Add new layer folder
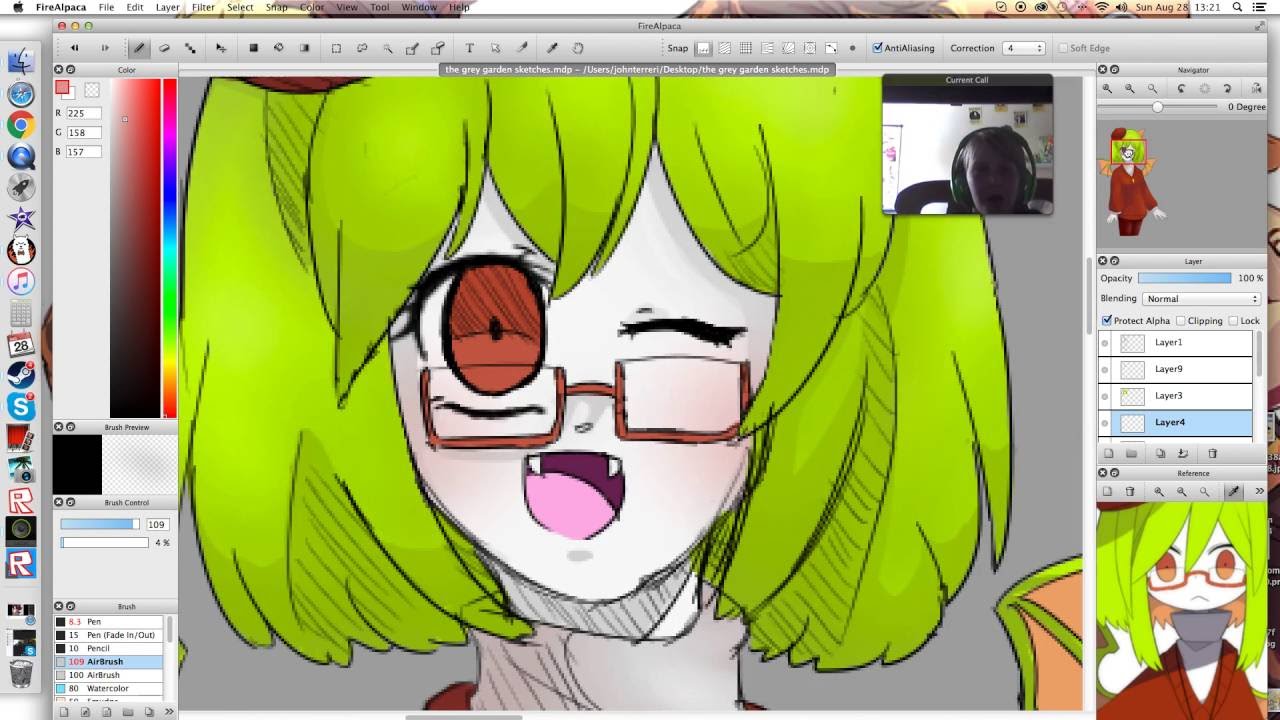Screen dimensions: 1280x720 [1131, 453]
